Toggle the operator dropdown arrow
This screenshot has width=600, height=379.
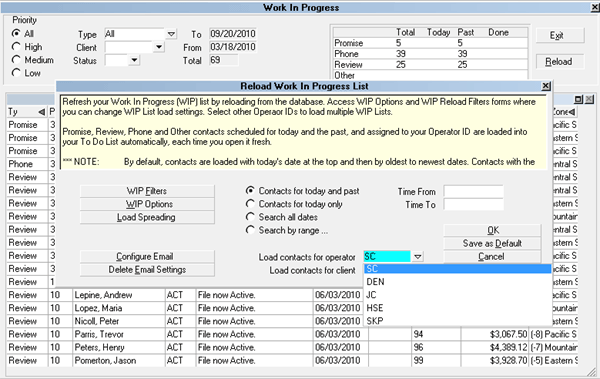point(417,256)
